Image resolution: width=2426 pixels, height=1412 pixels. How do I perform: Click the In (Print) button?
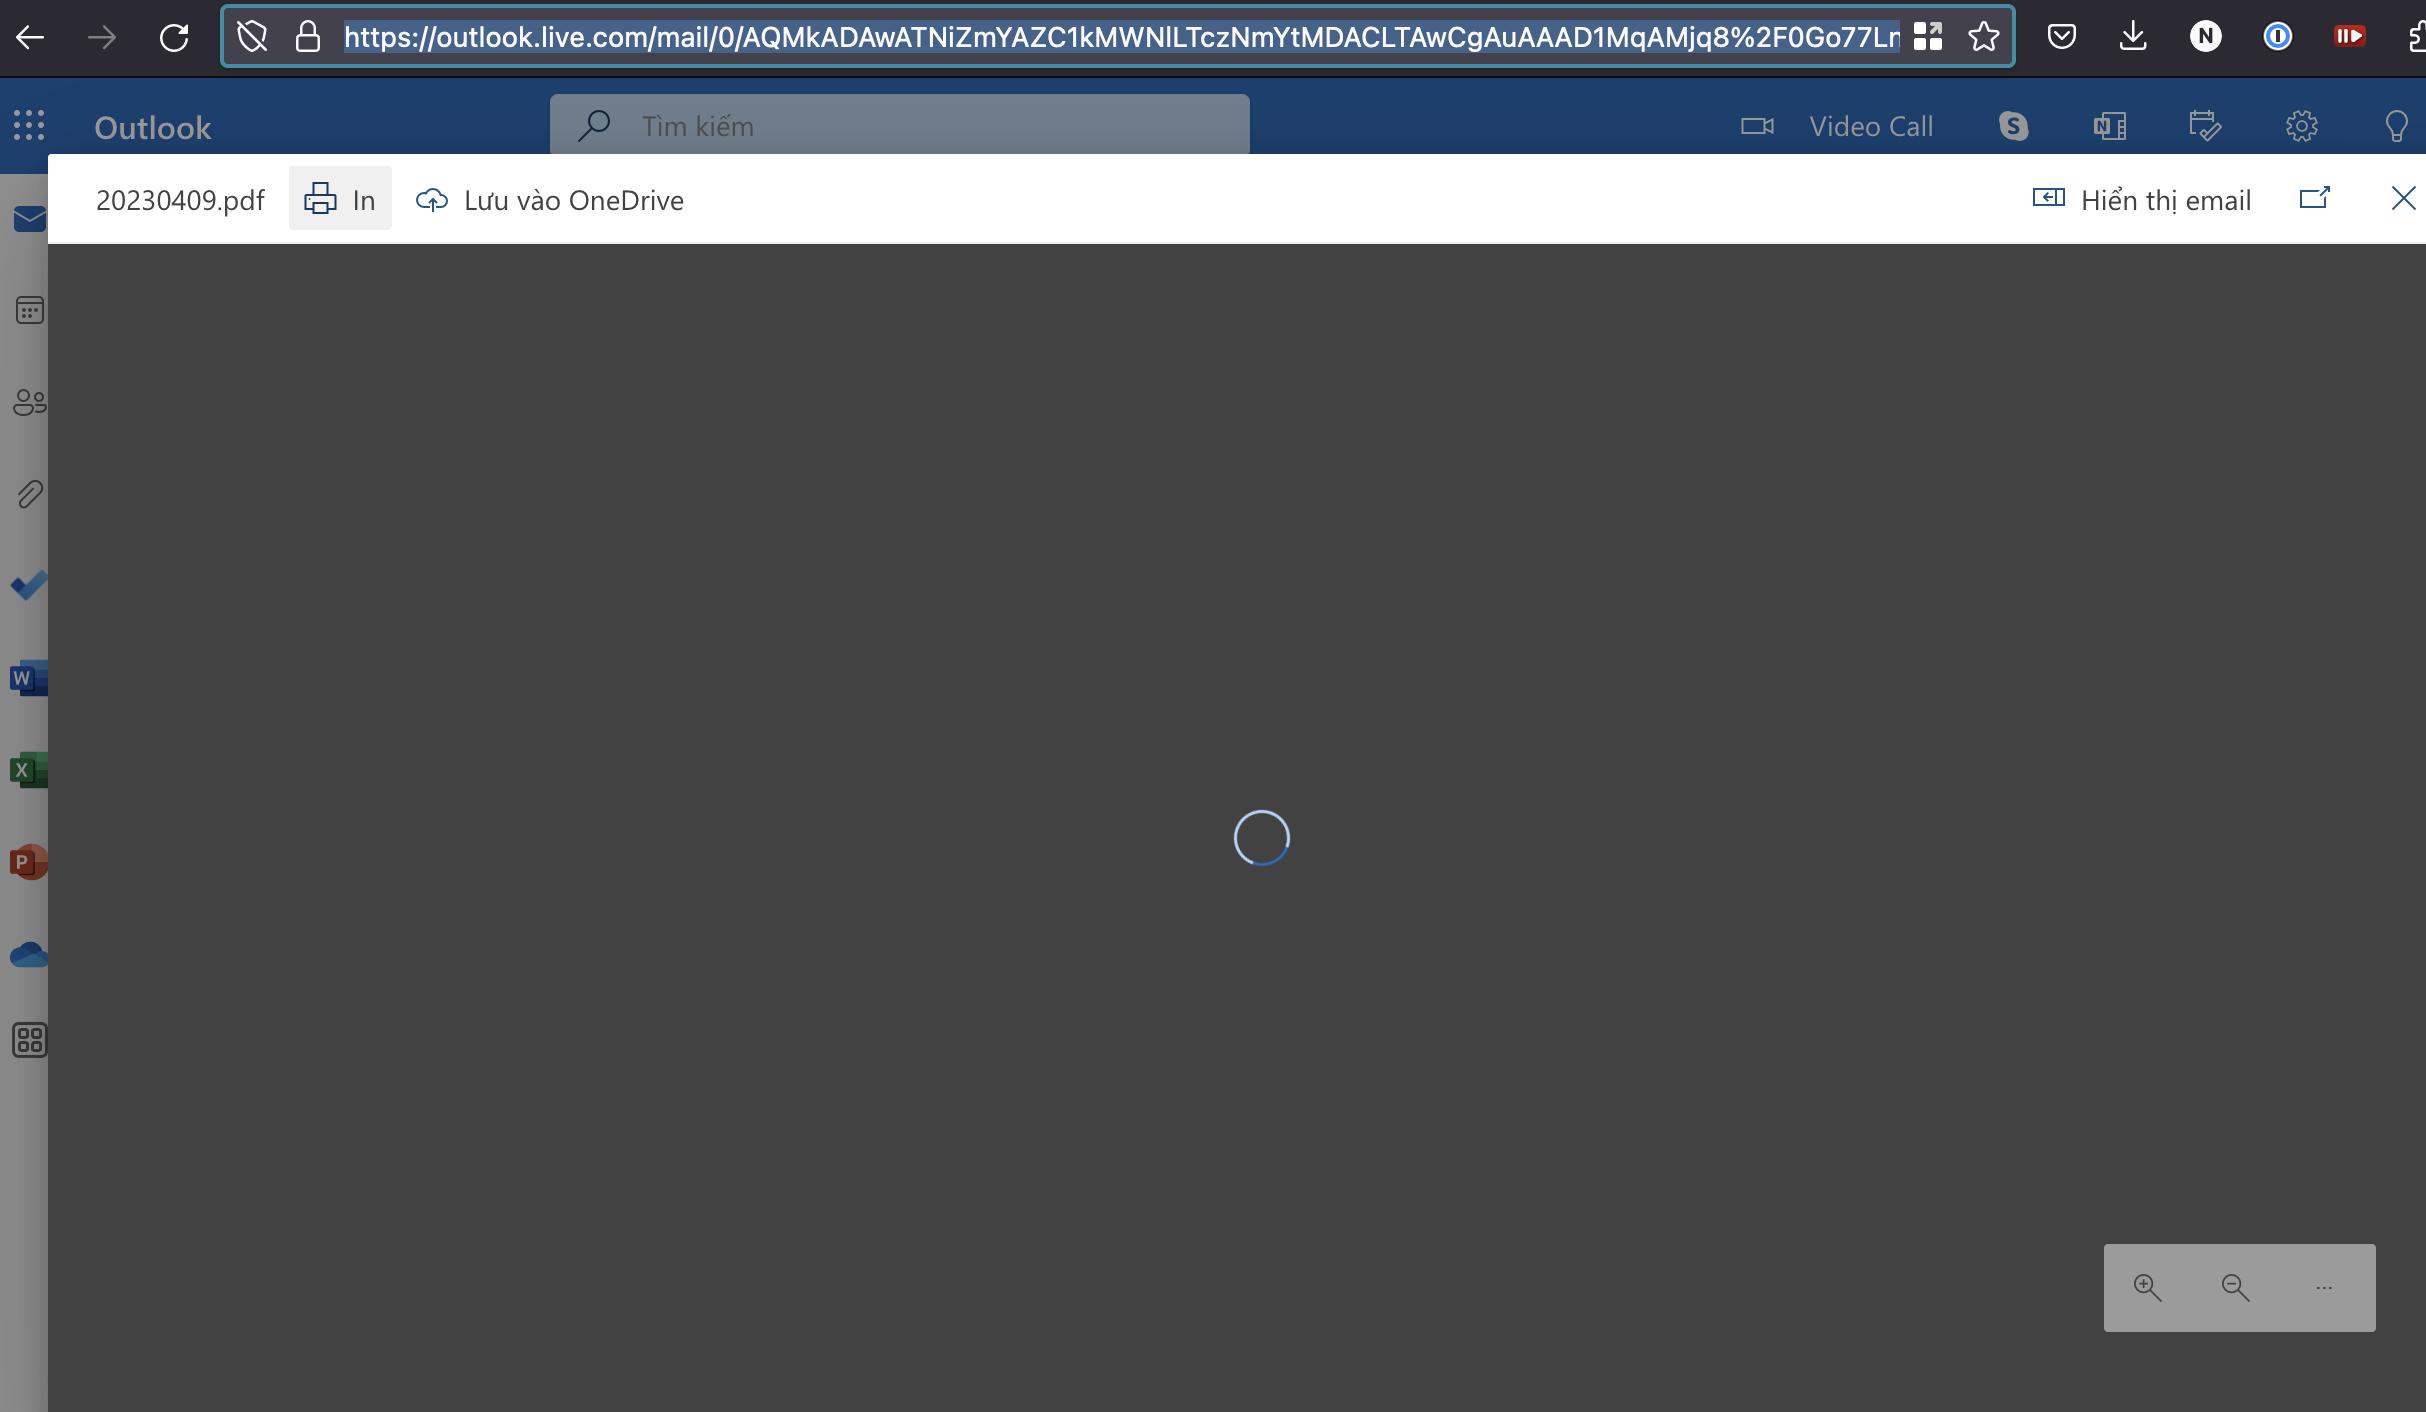tap(340, 199)
